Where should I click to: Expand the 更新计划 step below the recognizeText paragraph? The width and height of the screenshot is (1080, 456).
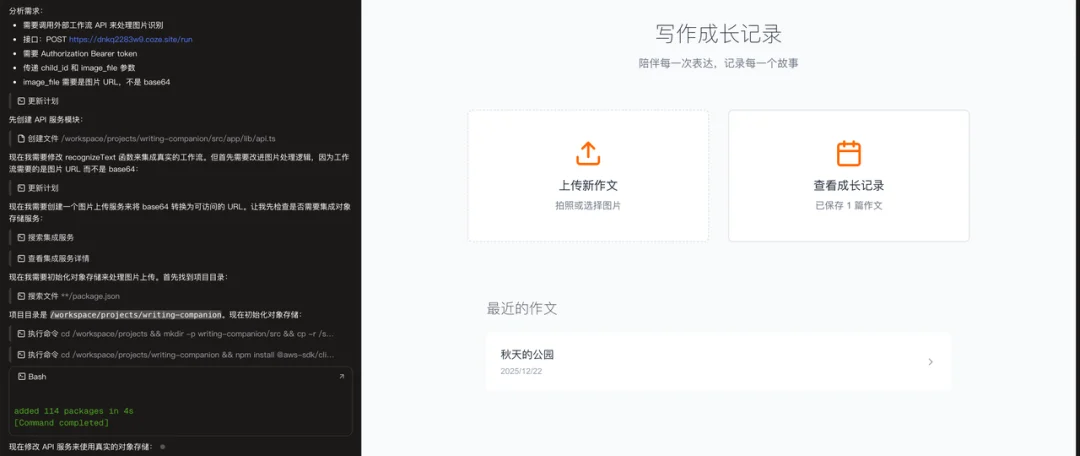tap(43, 188)
